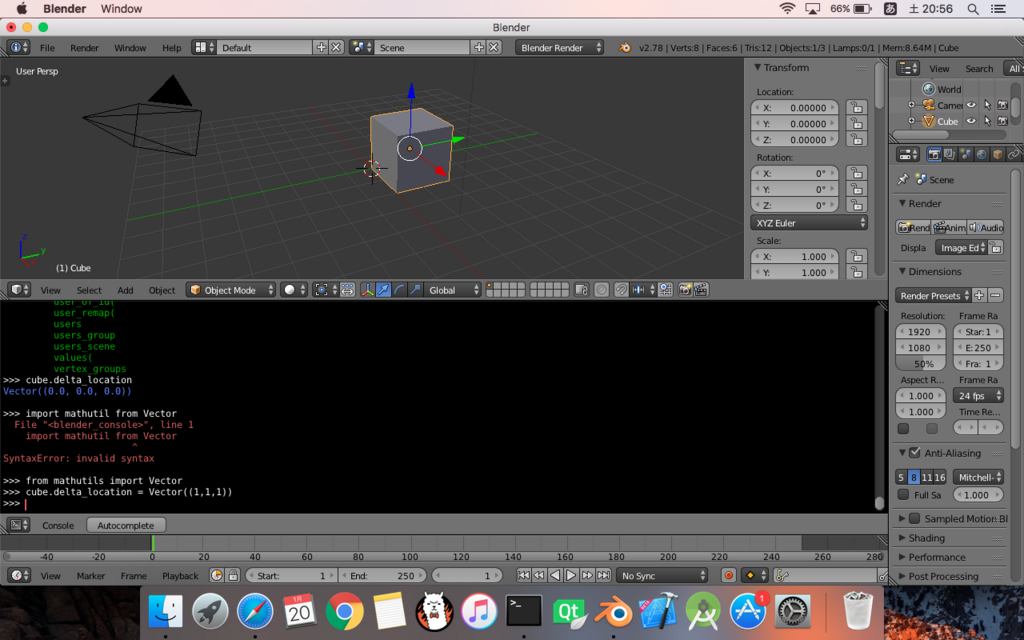Open the Help menu
This screenshot has height=640, width=1024.
click(172, 48)
